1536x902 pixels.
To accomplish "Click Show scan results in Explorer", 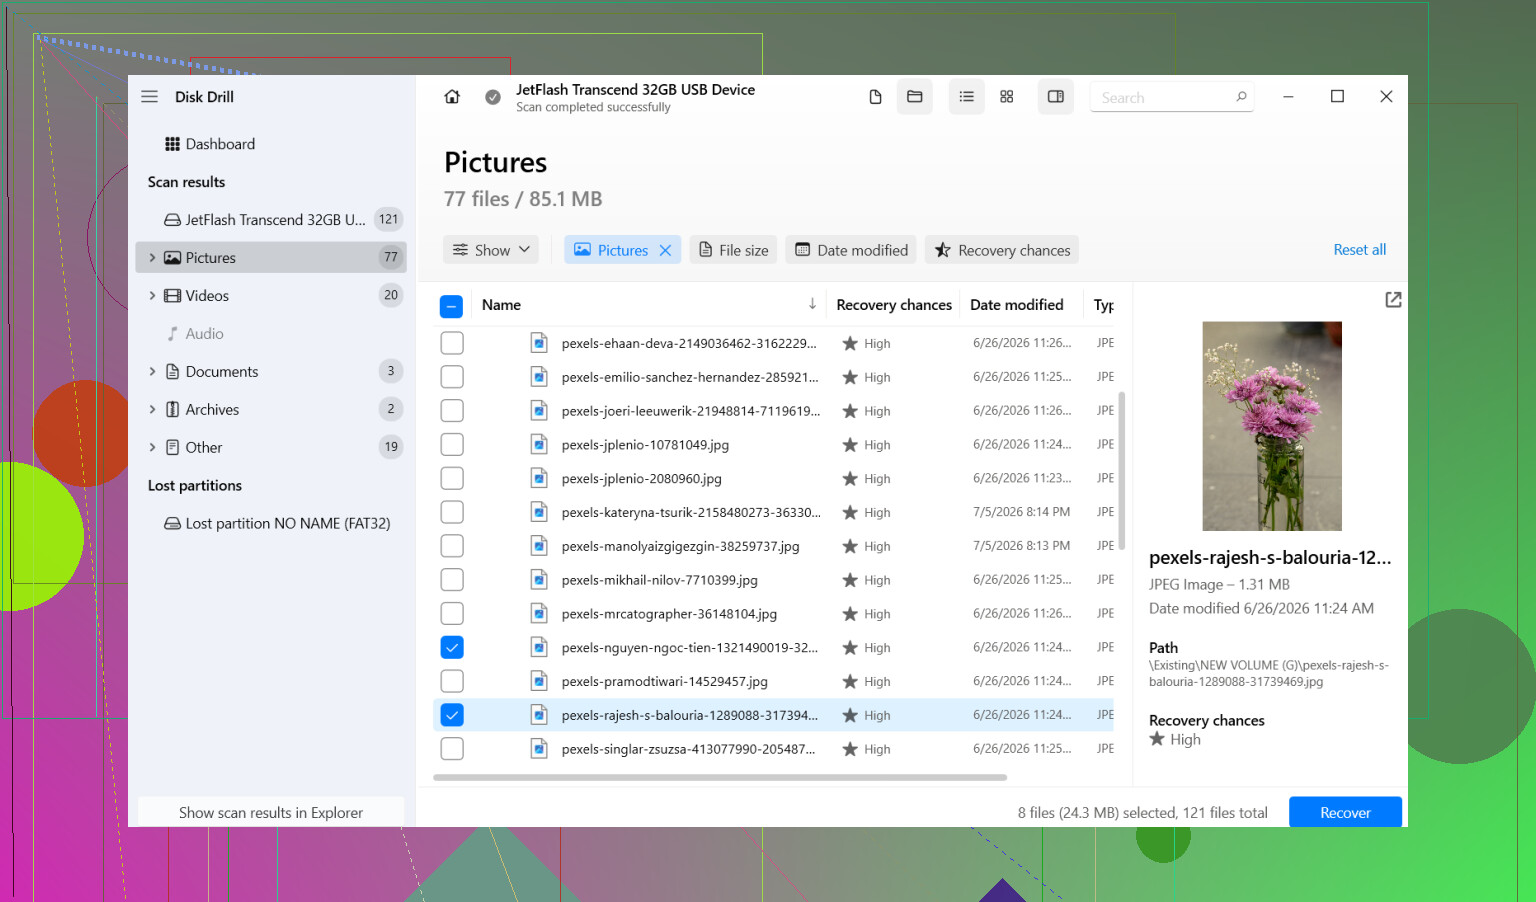I will click(271, 813).
